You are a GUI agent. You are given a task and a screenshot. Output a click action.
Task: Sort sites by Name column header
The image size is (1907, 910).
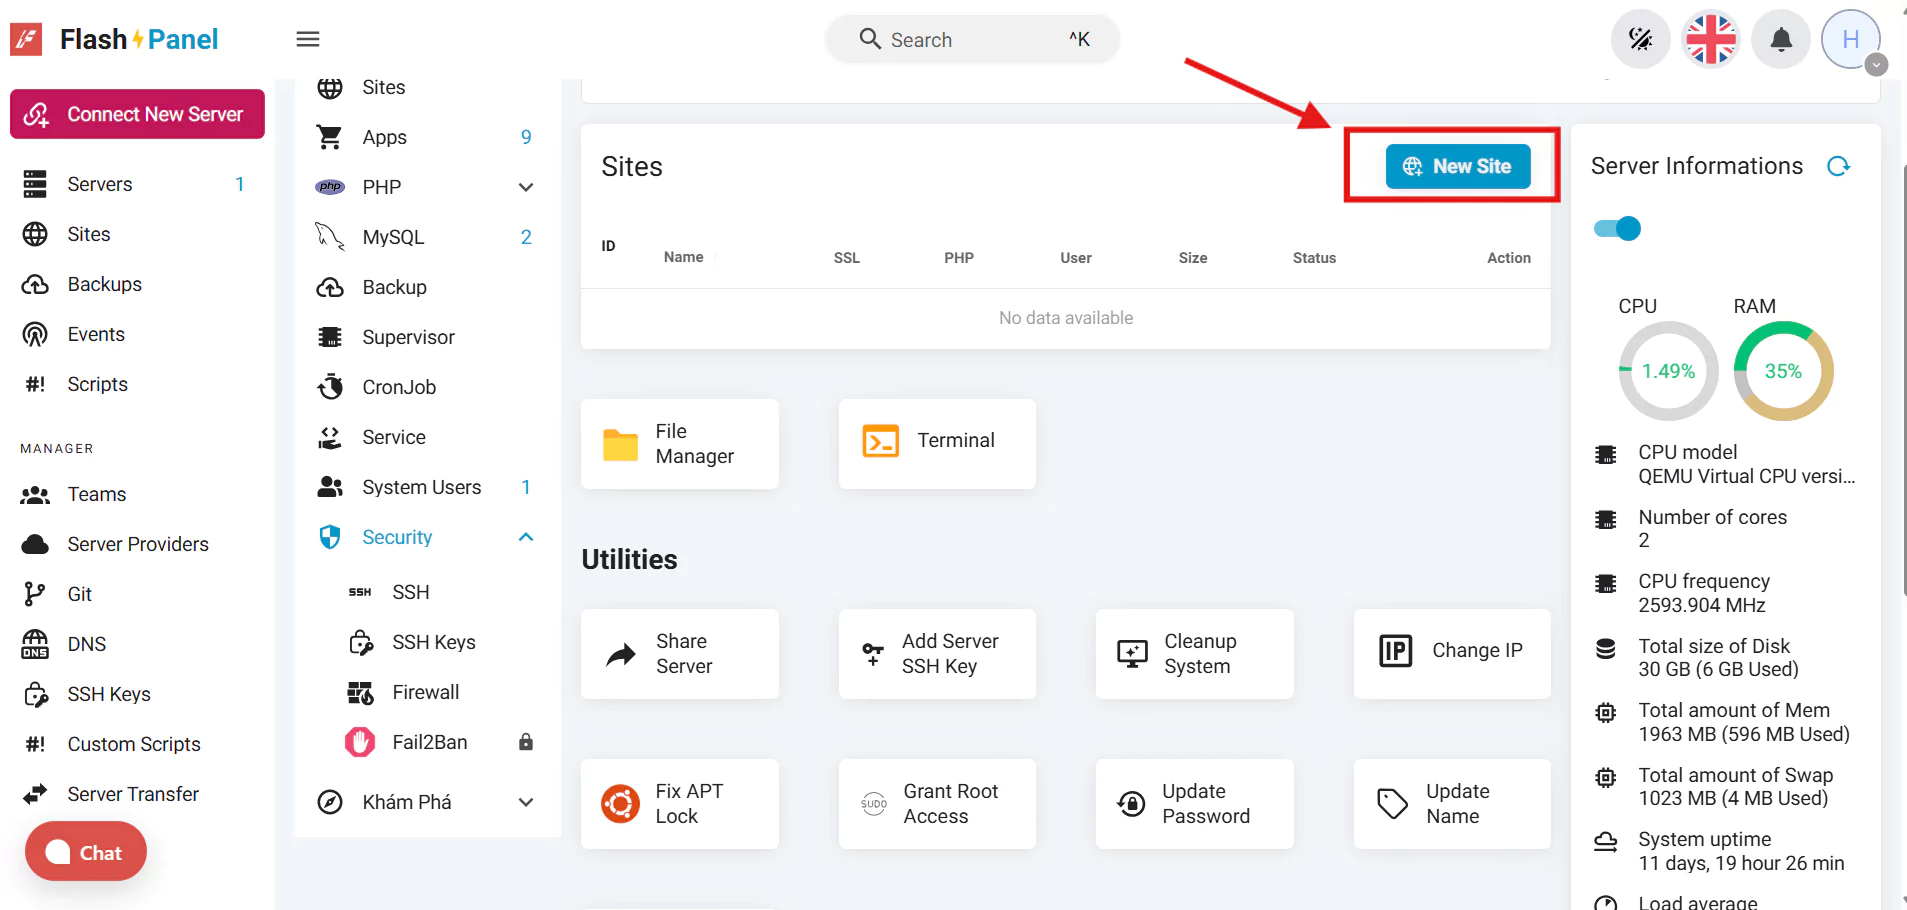684,257
